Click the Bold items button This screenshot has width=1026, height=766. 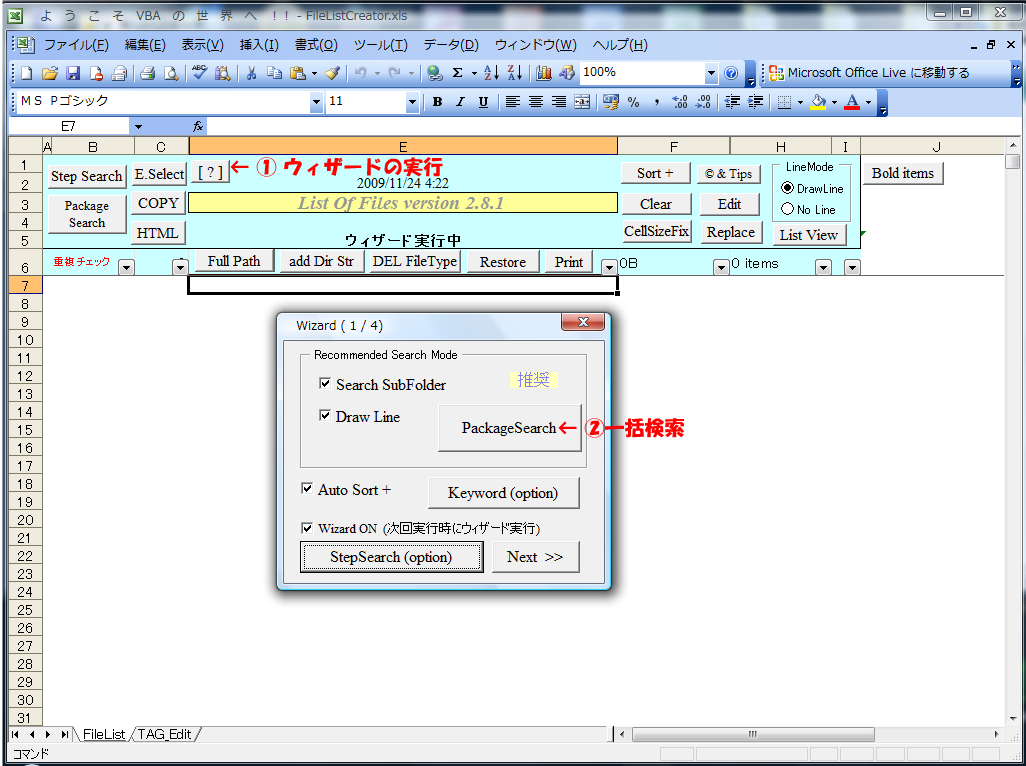coord(903,173)
